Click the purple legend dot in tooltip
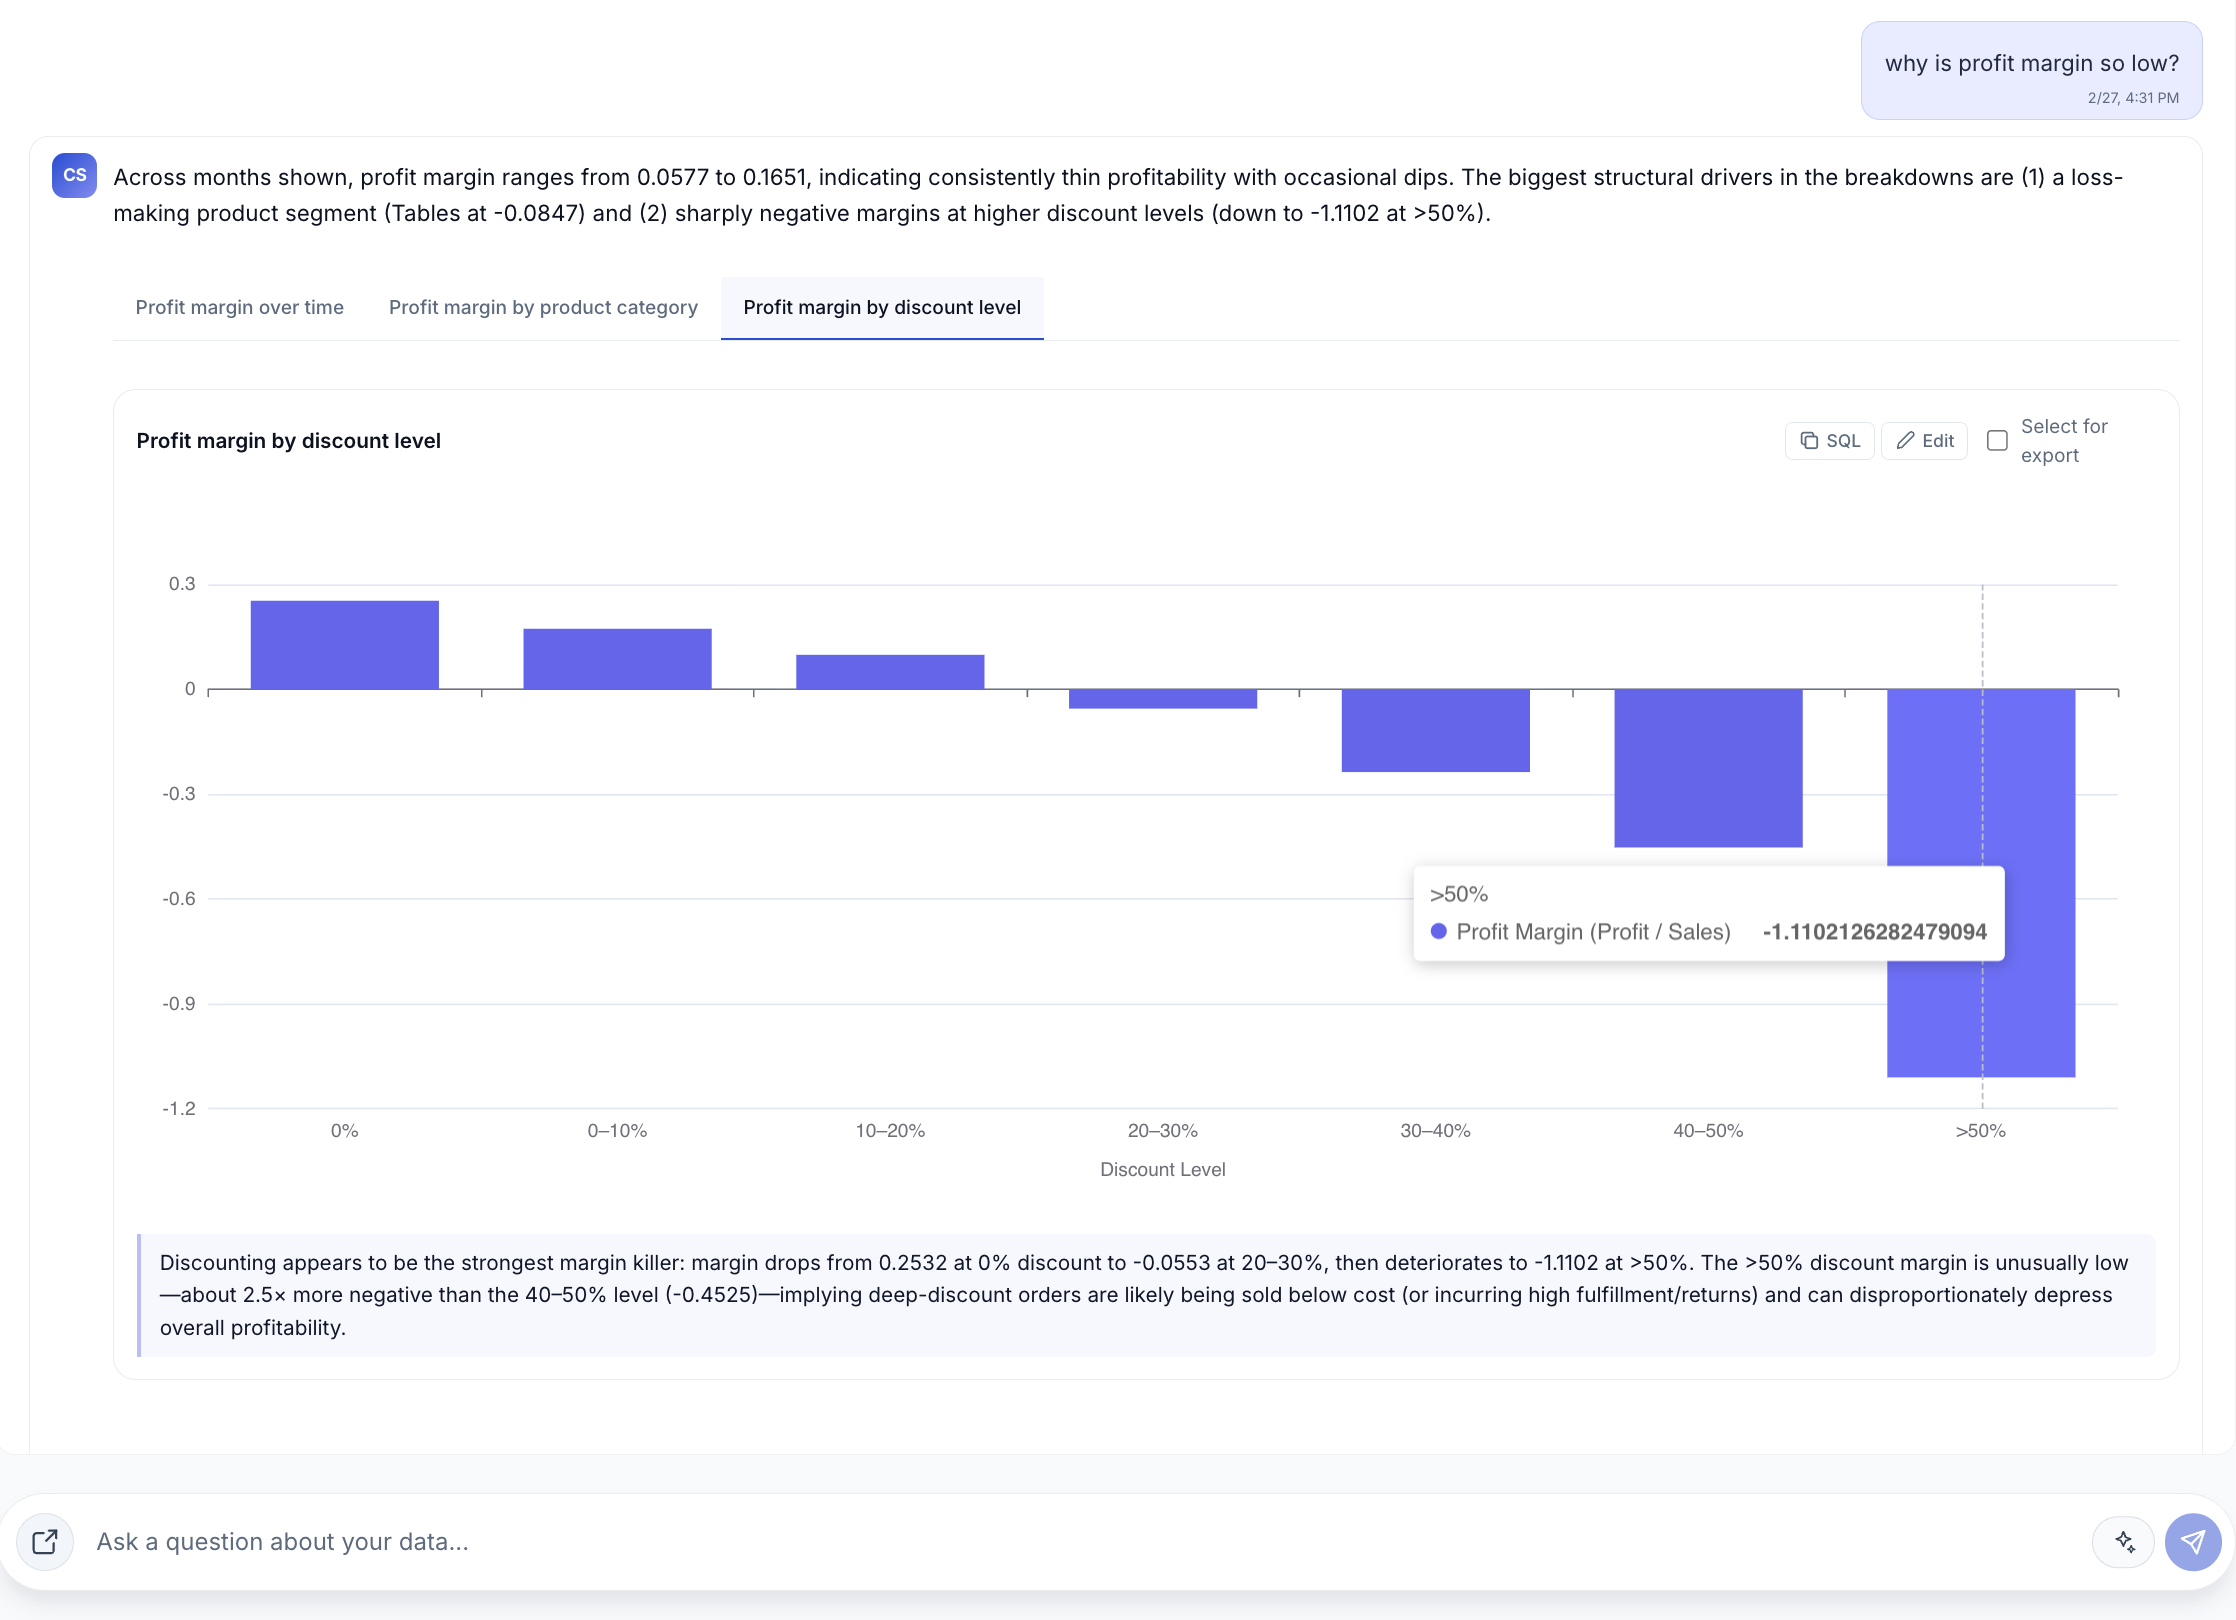Screen dimensions: 2236x1620 [x=1438, y=931]
